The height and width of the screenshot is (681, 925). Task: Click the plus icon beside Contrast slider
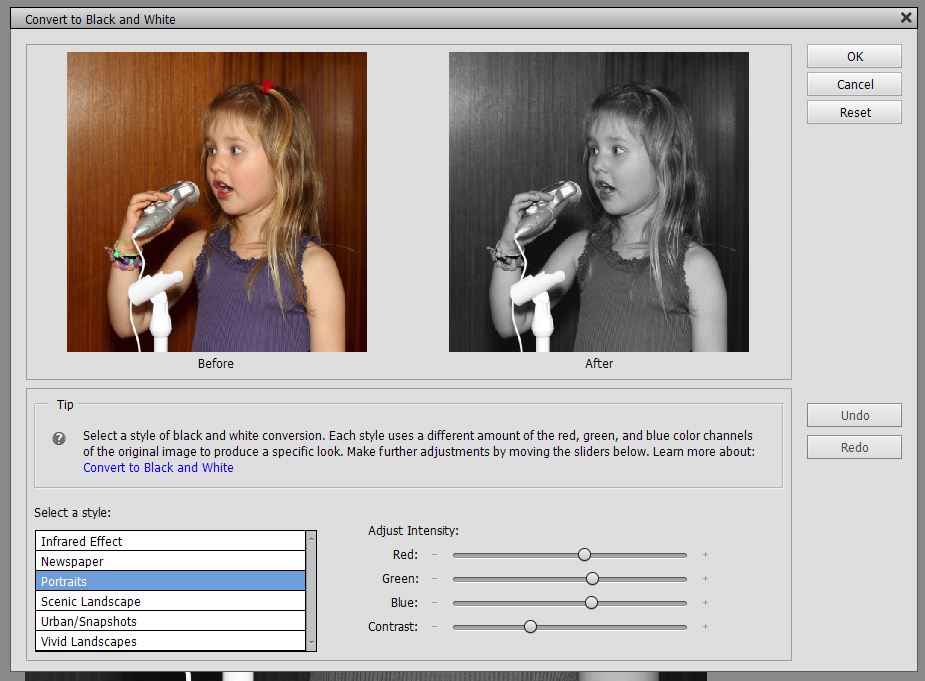(x=705, y=626)
